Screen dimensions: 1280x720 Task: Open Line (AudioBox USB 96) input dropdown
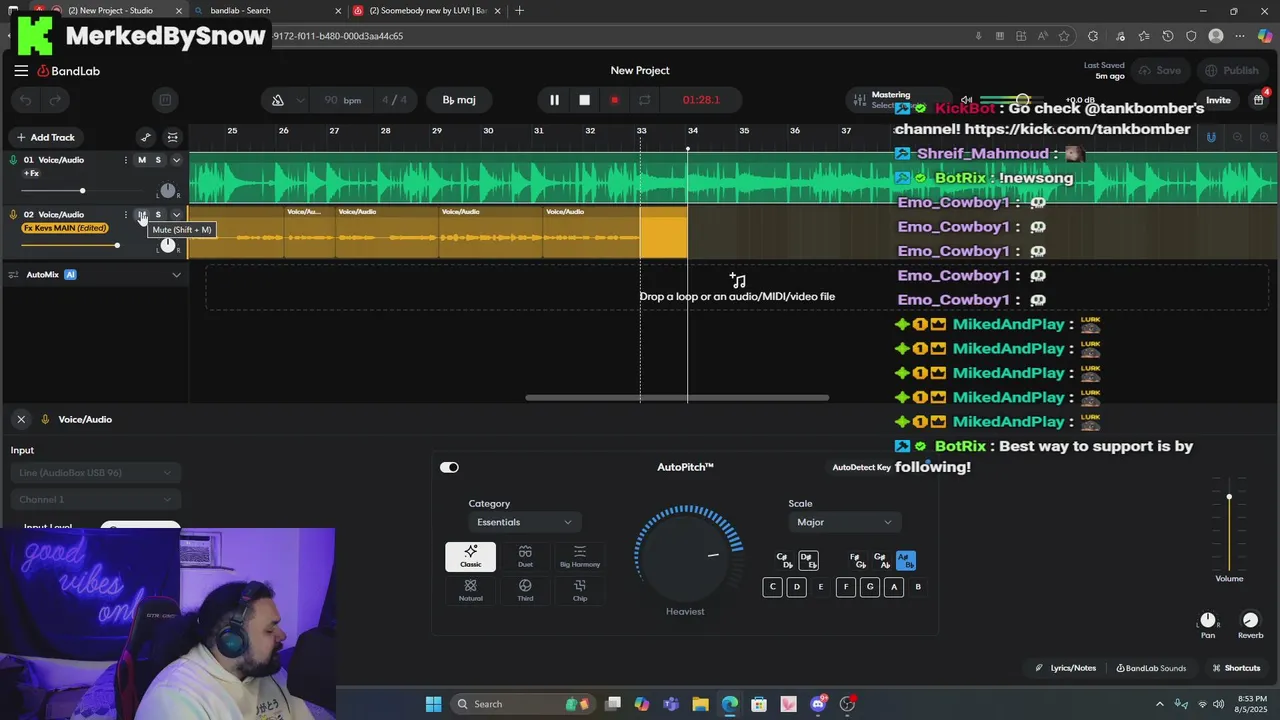[95, 472]
